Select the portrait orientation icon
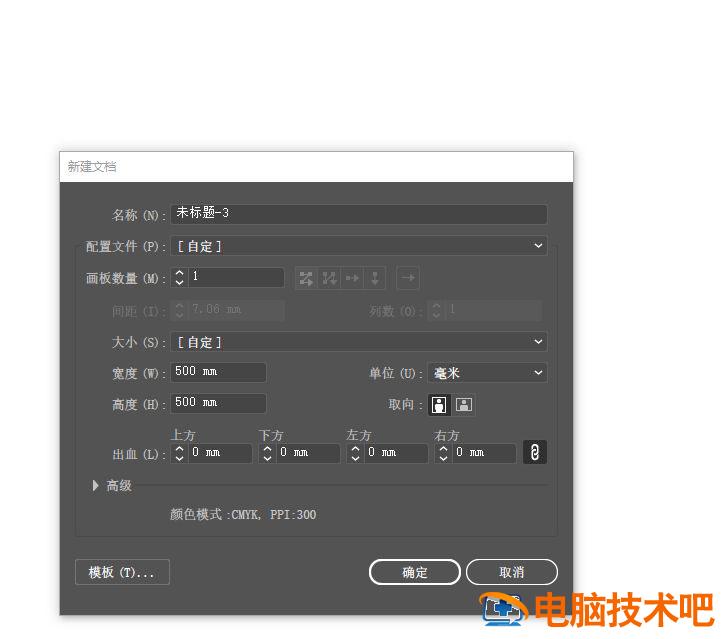The width and height of the screenshot is (721, 639). click(x=439, y=405)
